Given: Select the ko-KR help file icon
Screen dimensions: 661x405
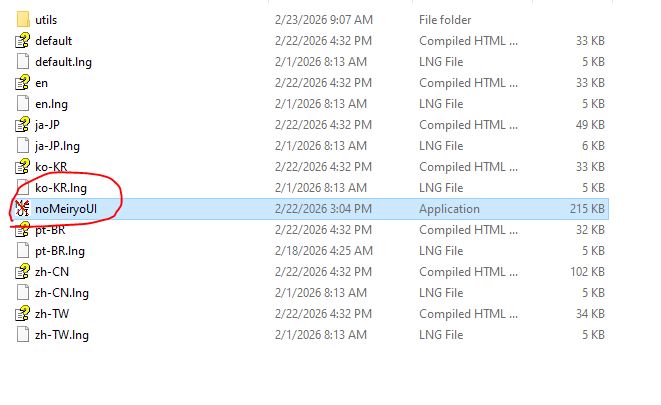Looking at the screenshot, I should [x=23, y=167].
